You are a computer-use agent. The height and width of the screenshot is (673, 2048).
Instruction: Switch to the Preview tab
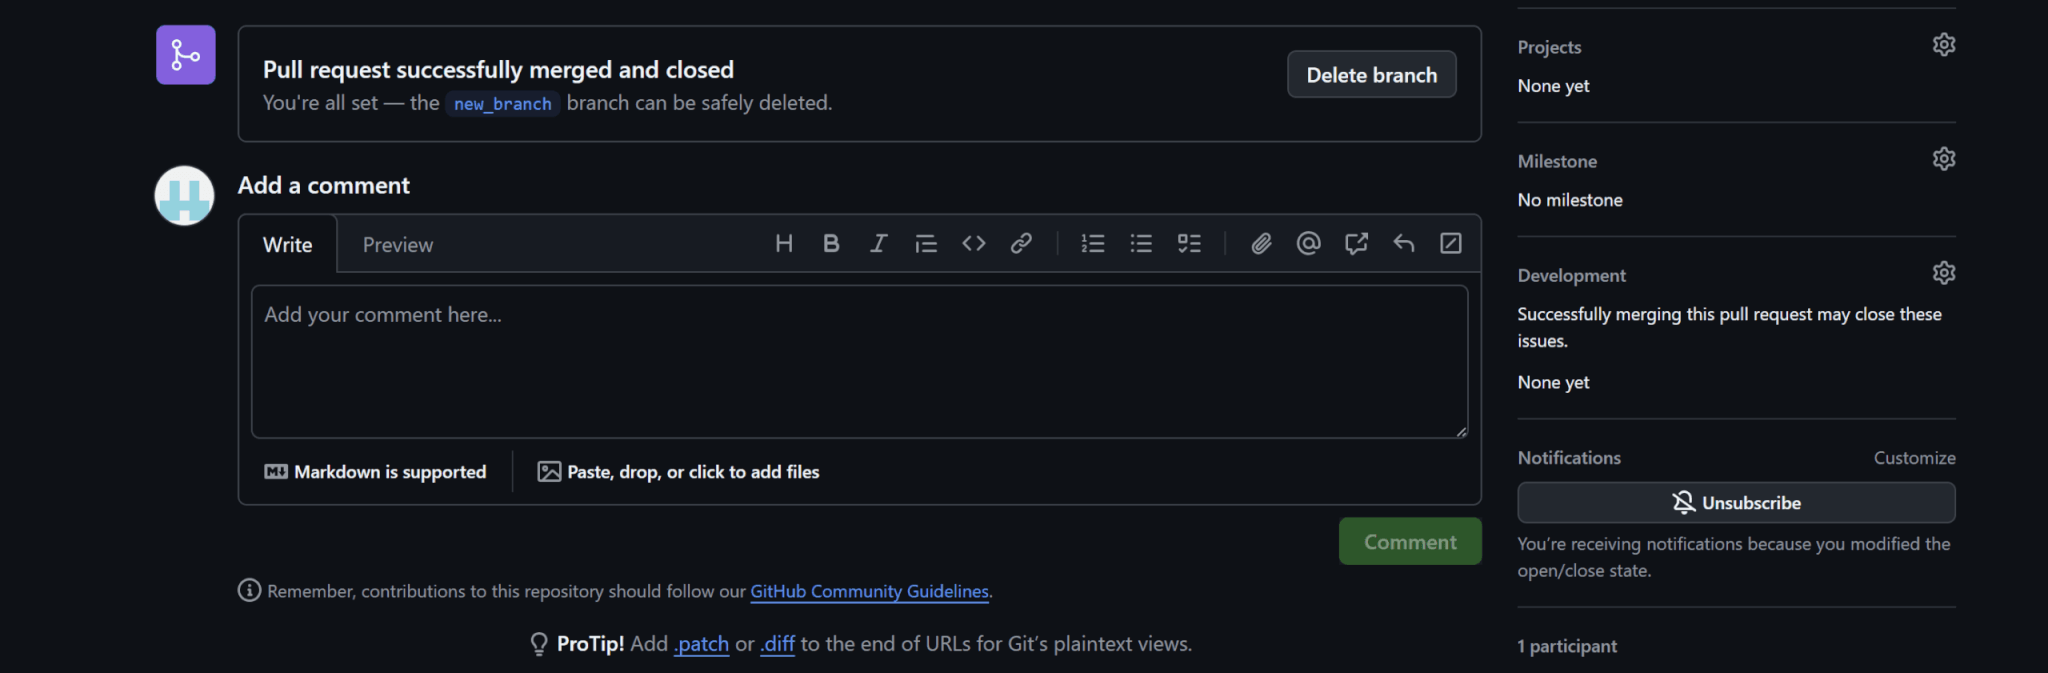pos(398,245)
